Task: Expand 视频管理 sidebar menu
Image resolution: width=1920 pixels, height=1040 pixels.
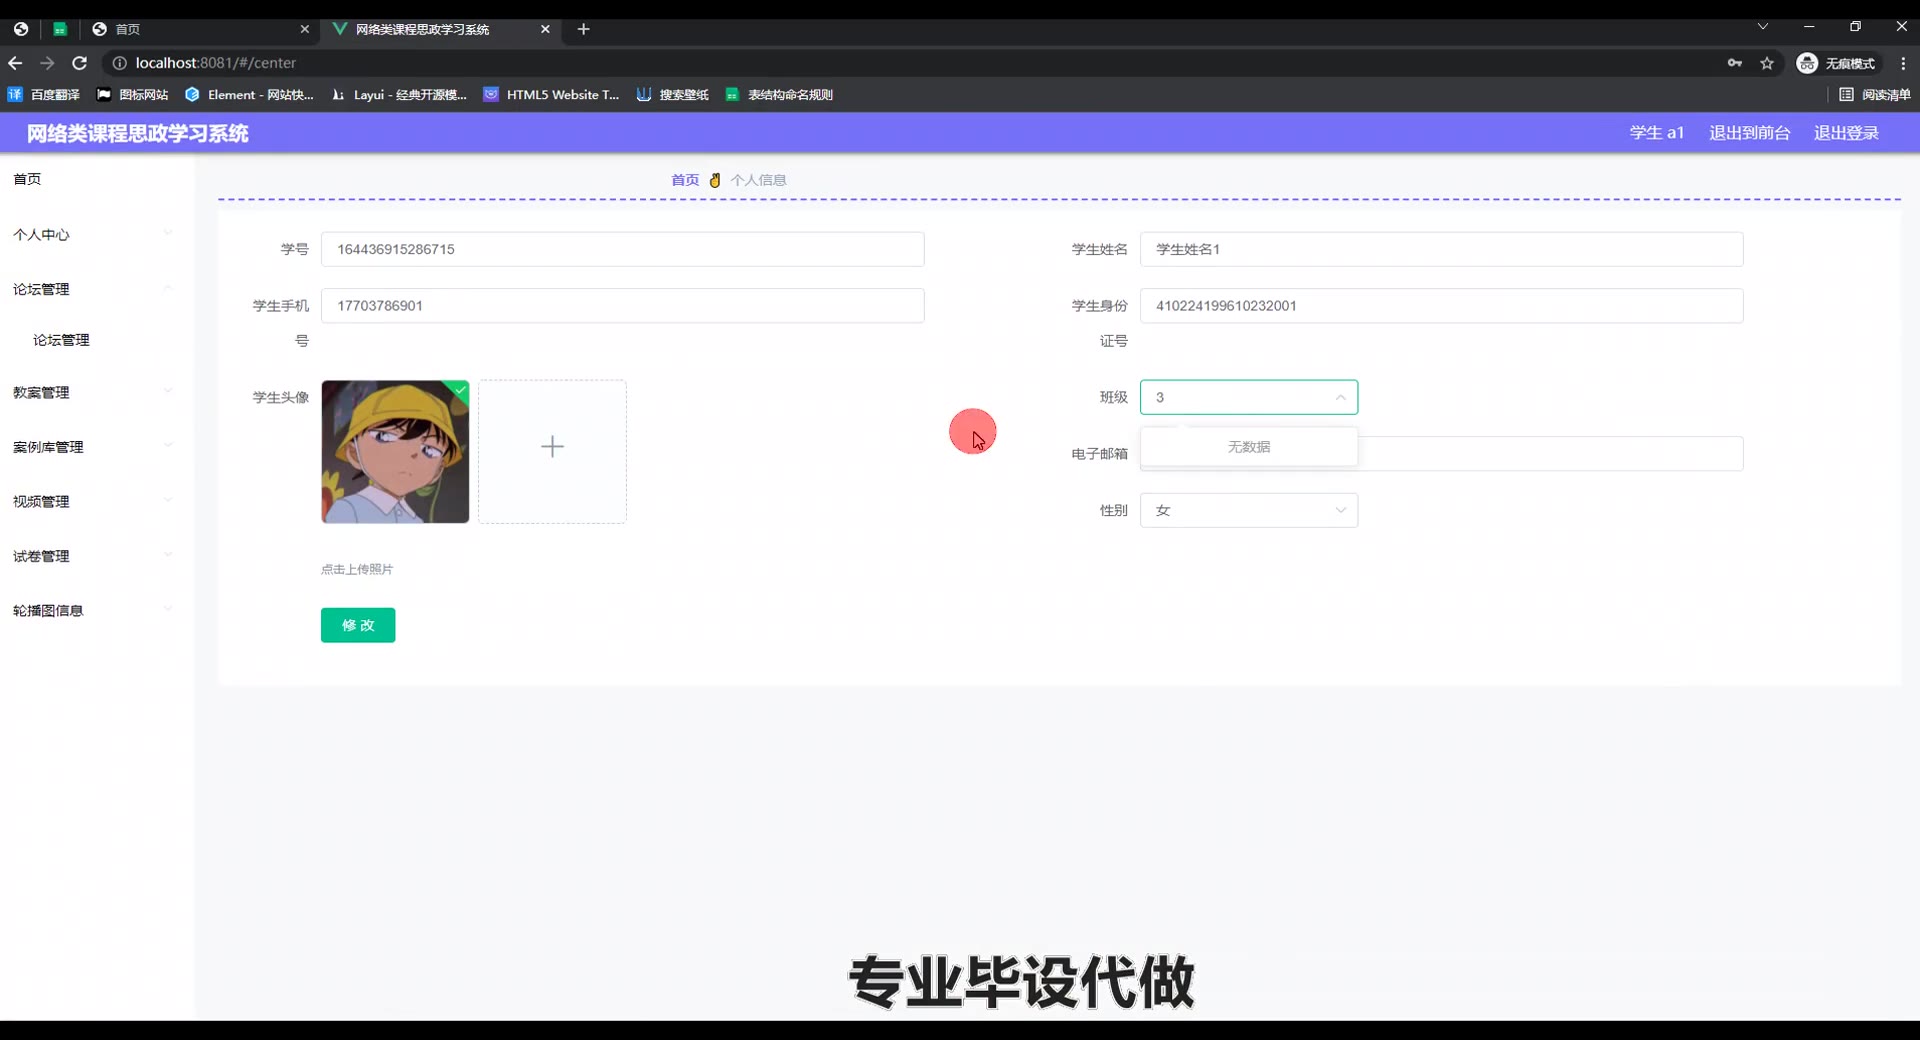Action: tap(90, 502)
